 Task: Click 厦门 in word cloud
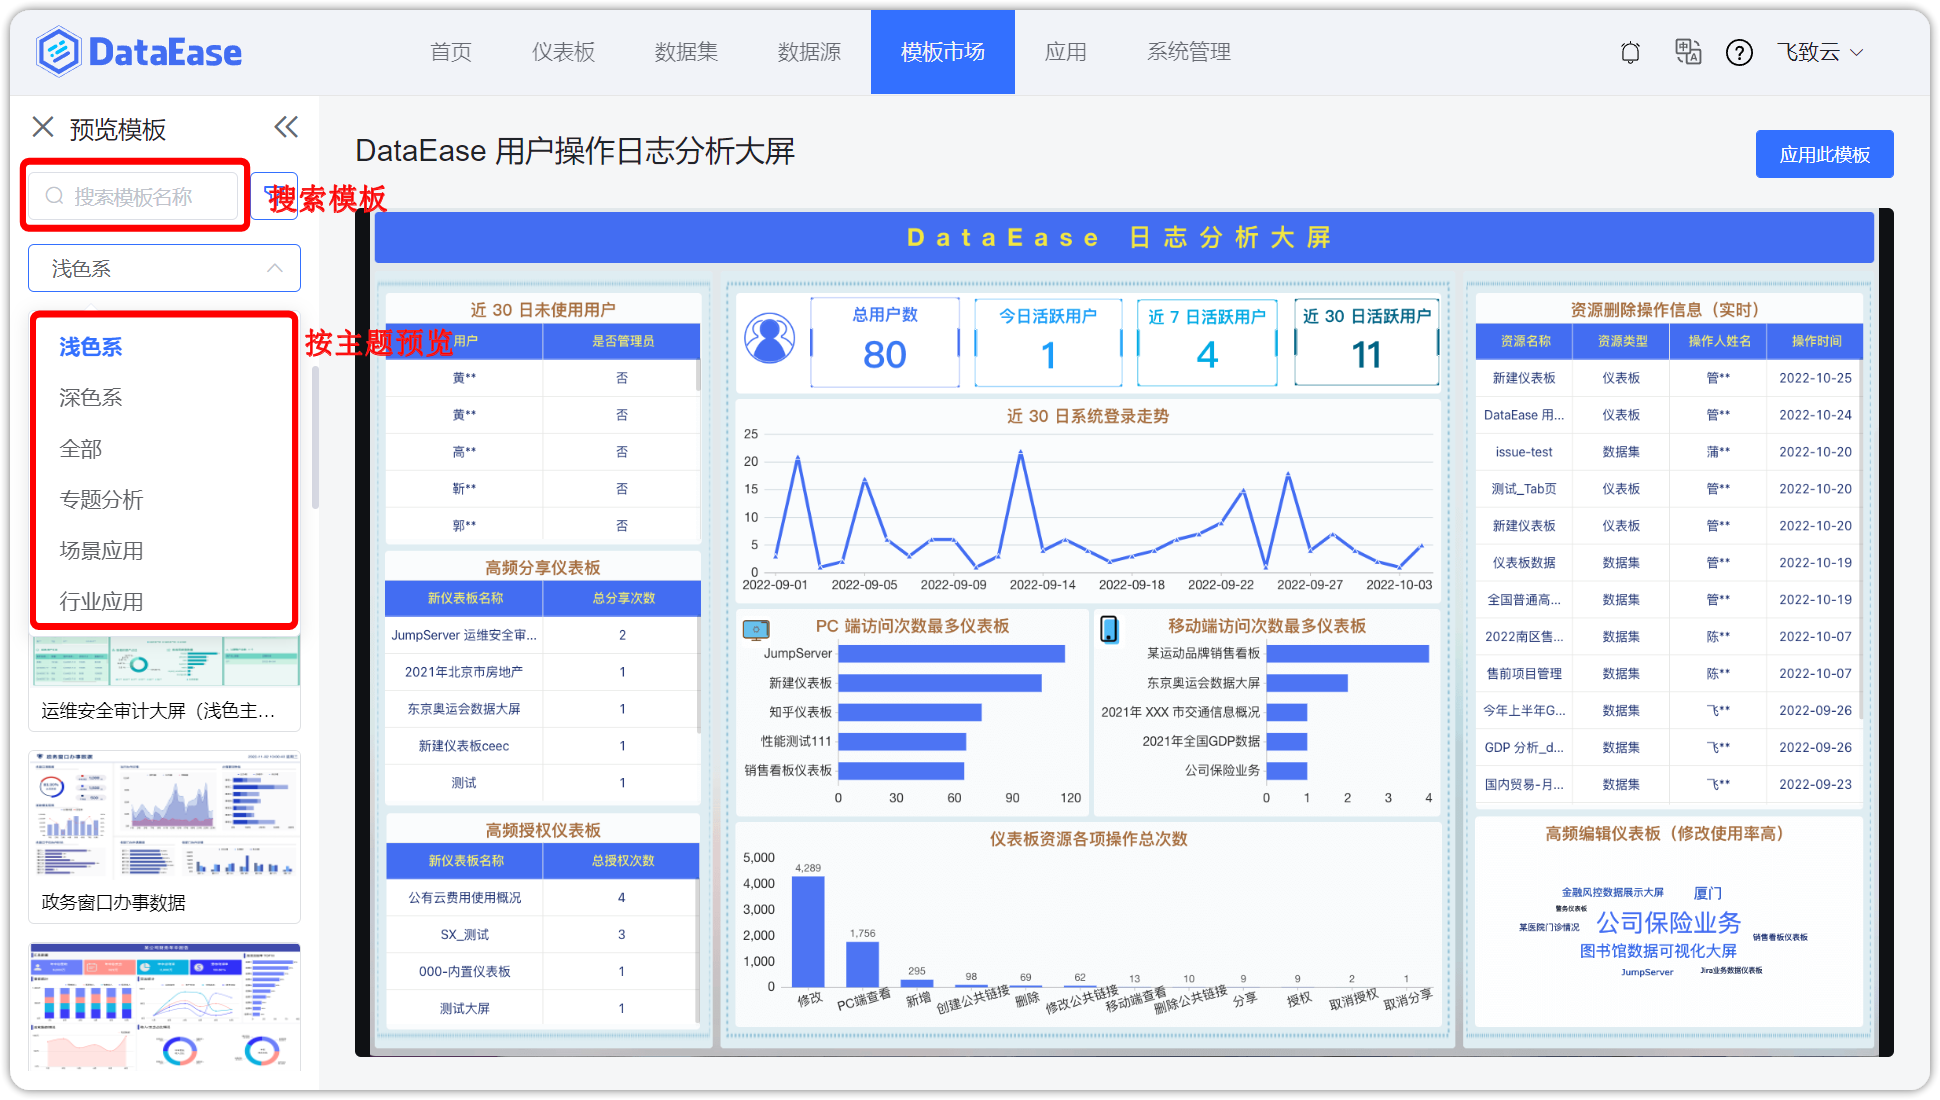pyautogui.click(x=1707, y=893)
